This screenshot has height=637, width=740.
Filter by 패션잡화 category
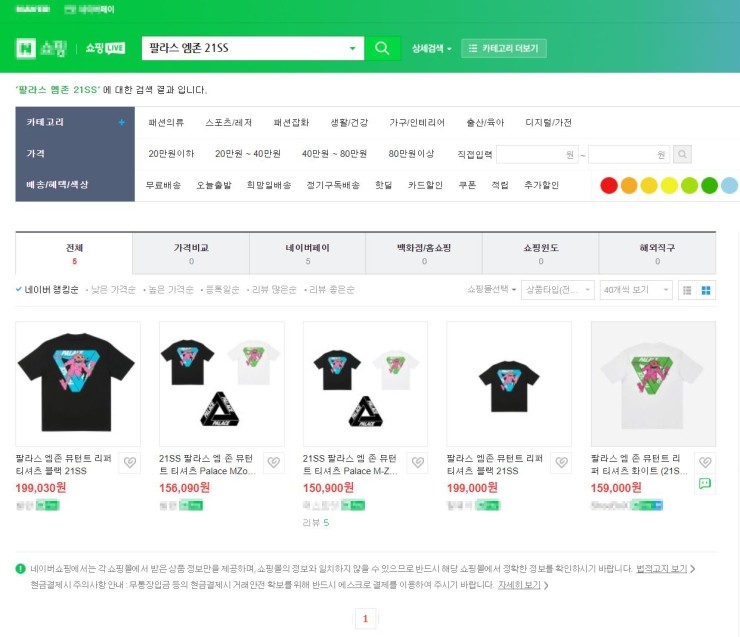pyautogui.click(x=291, y=123)
